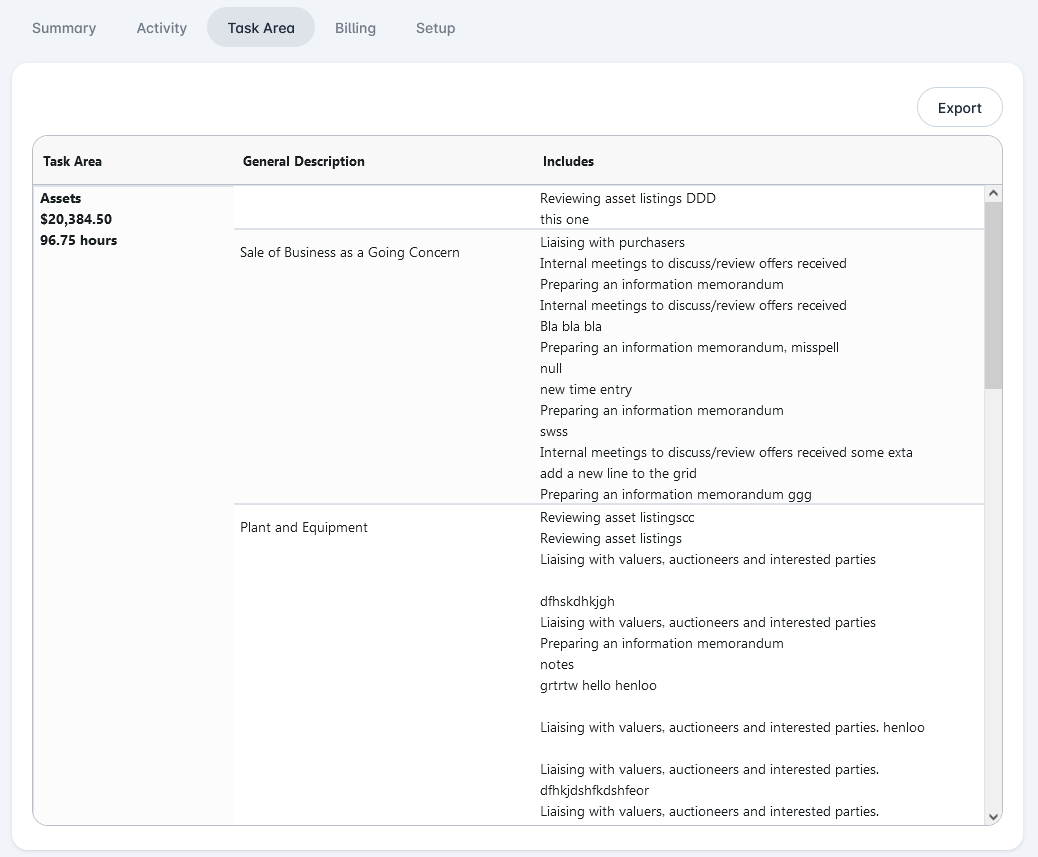Click the Export button
This screenshot has width=1038, height=857.
tap(959, 108)
